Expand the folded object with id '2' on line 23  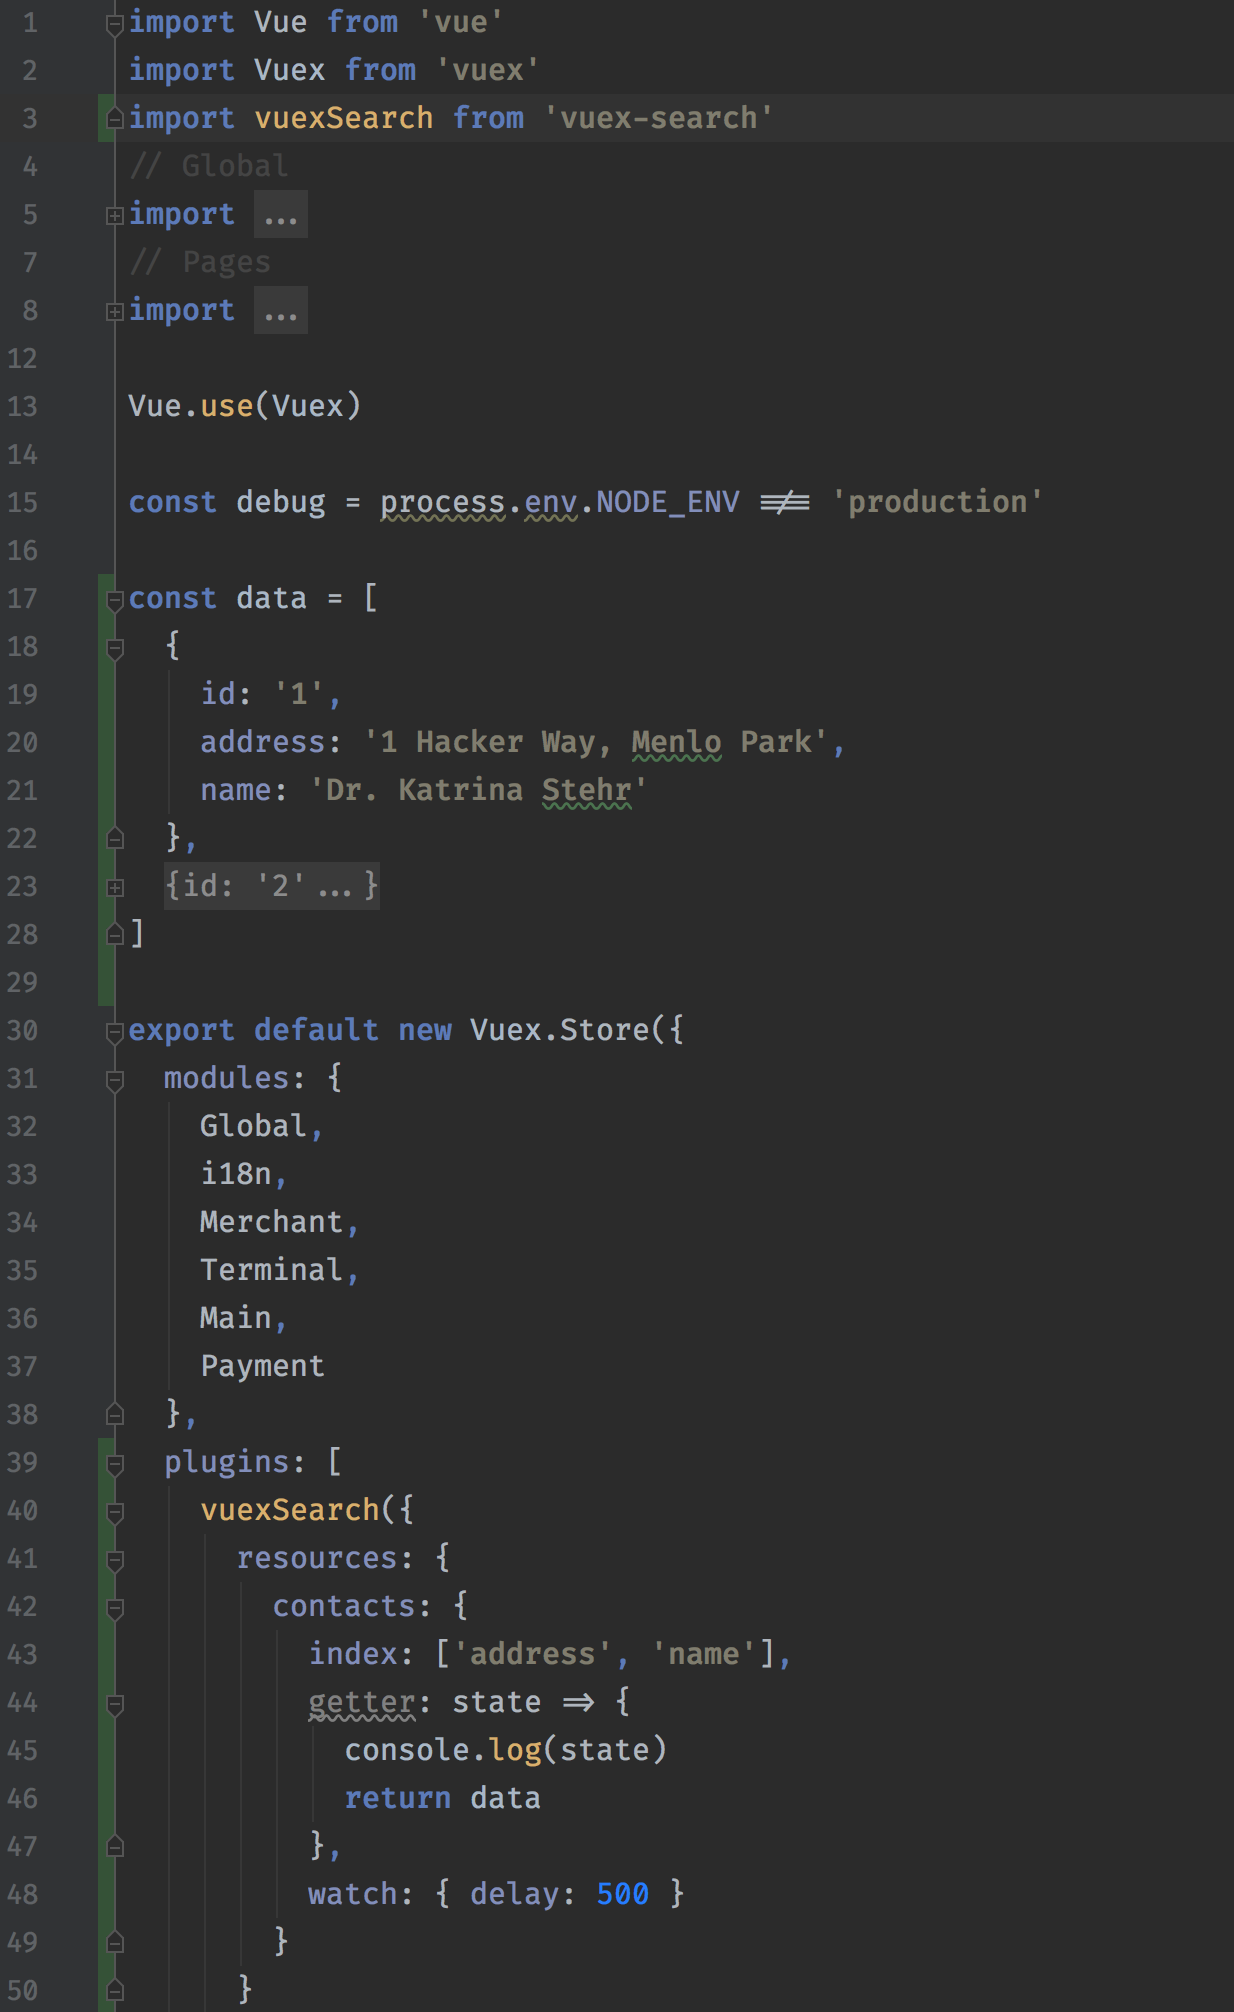click(x=115, y=887)
